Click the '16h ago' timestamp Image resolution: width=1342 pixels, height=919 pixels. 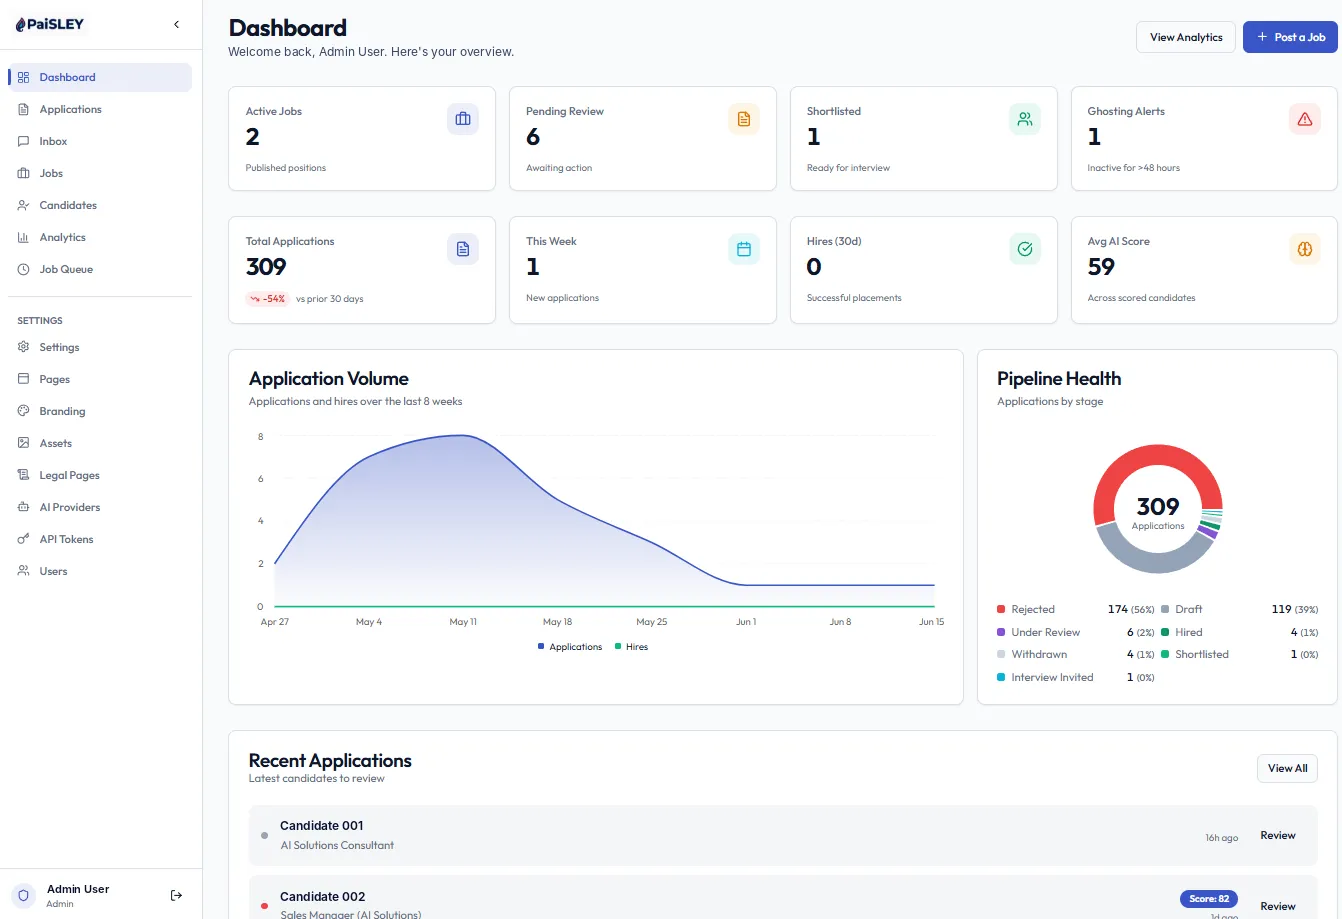(x=1222, y=838)
